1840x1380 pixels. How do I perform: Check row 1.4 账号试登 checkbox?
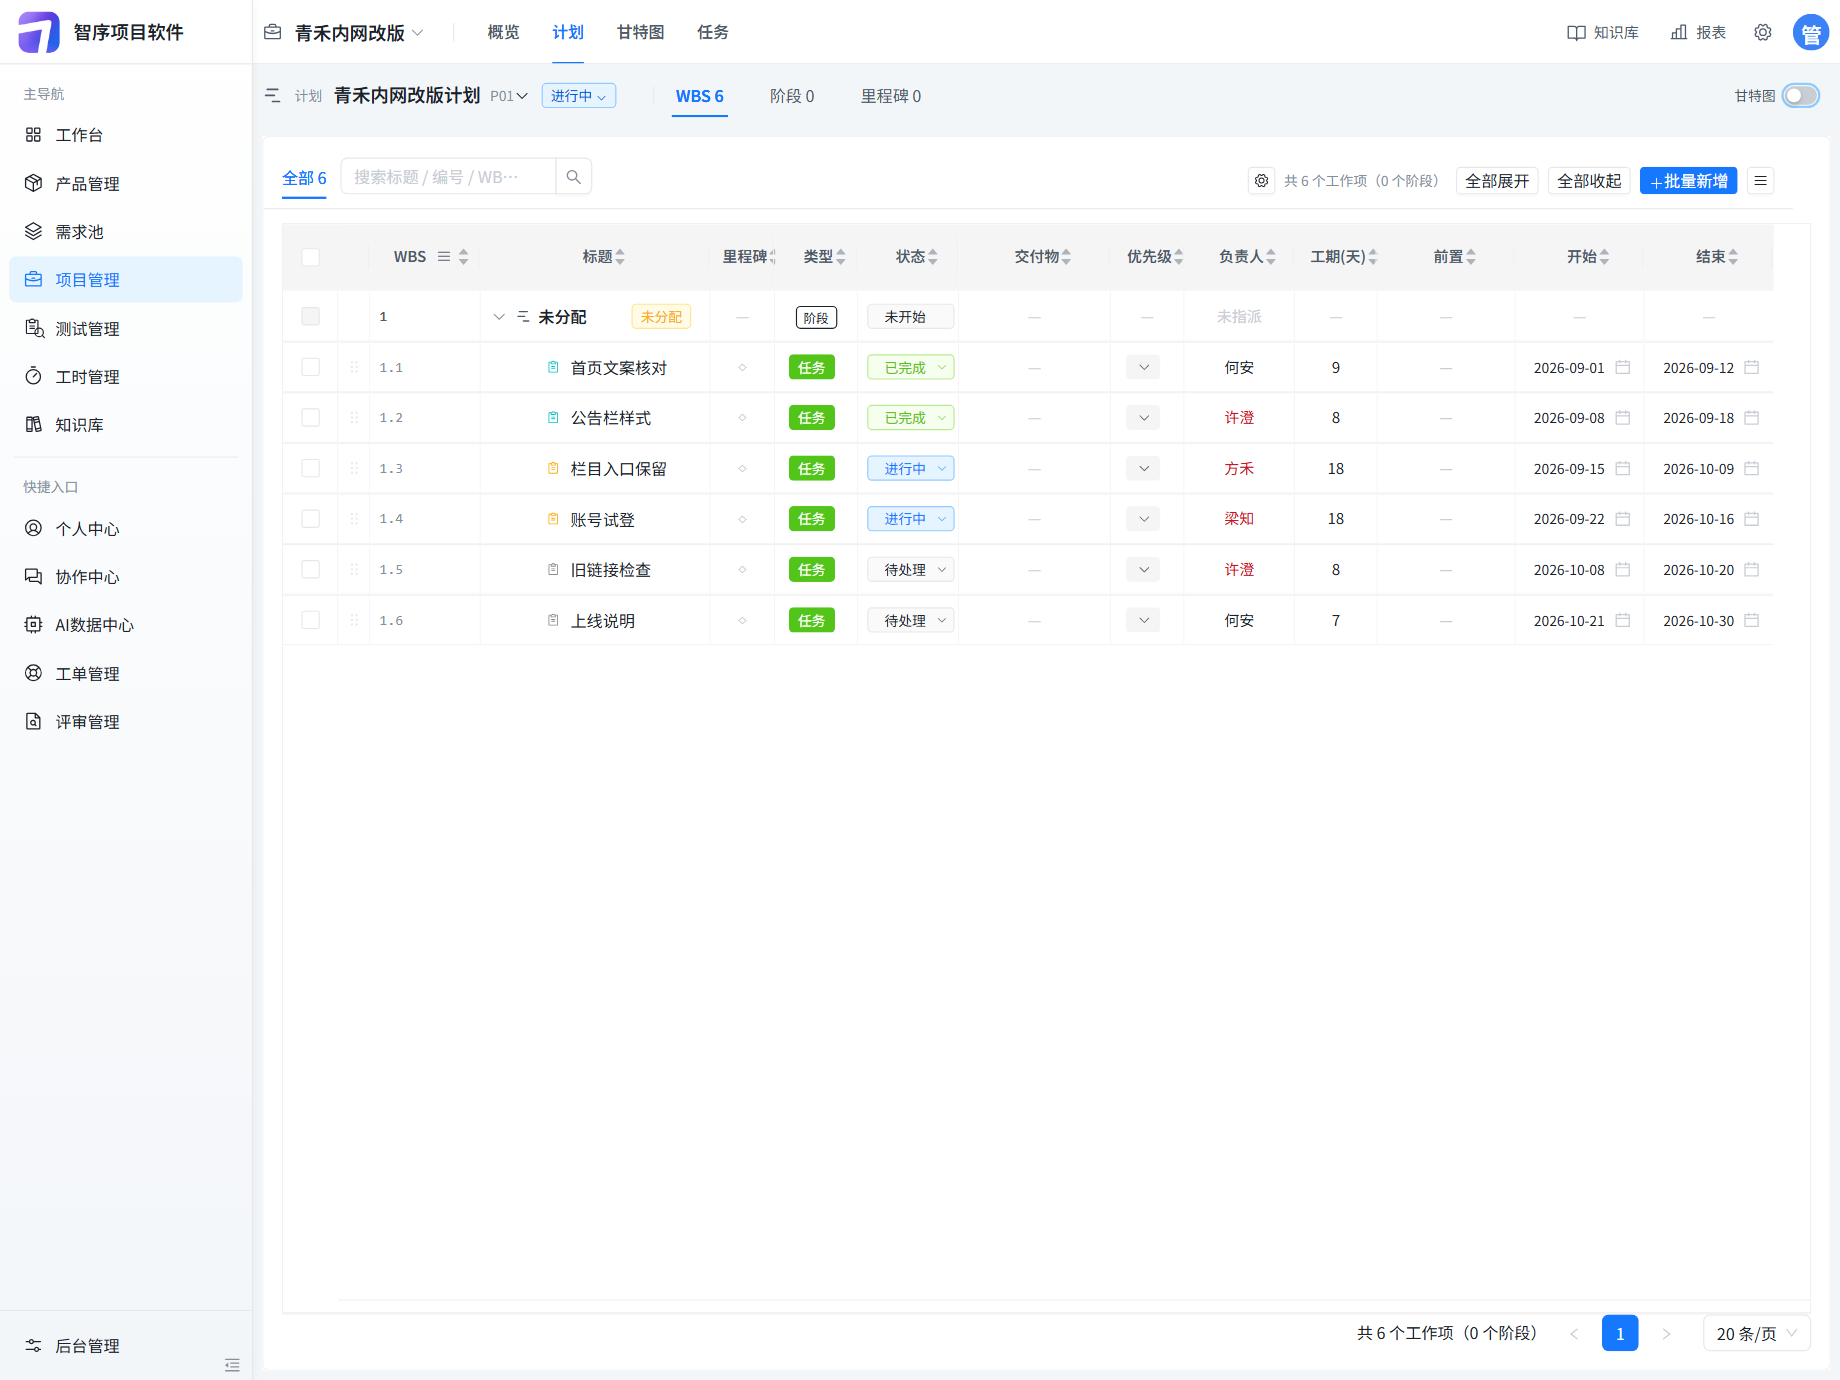(311, 518)
